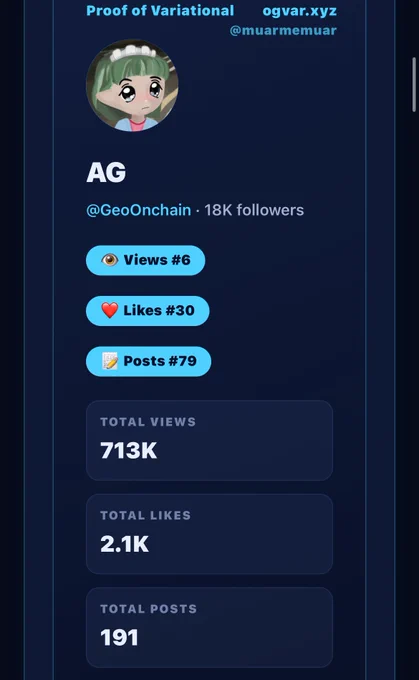419x680 pixels.
Task: Open the @GeoOnchain profile handle
Action: [x=138, y=210]
